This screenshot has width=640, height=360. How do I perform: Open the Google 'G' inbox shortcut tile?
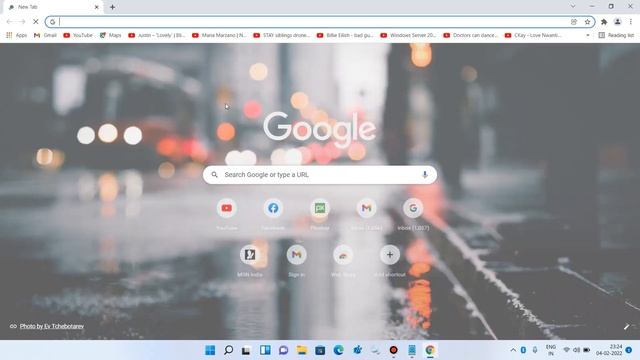coord(413,208)
